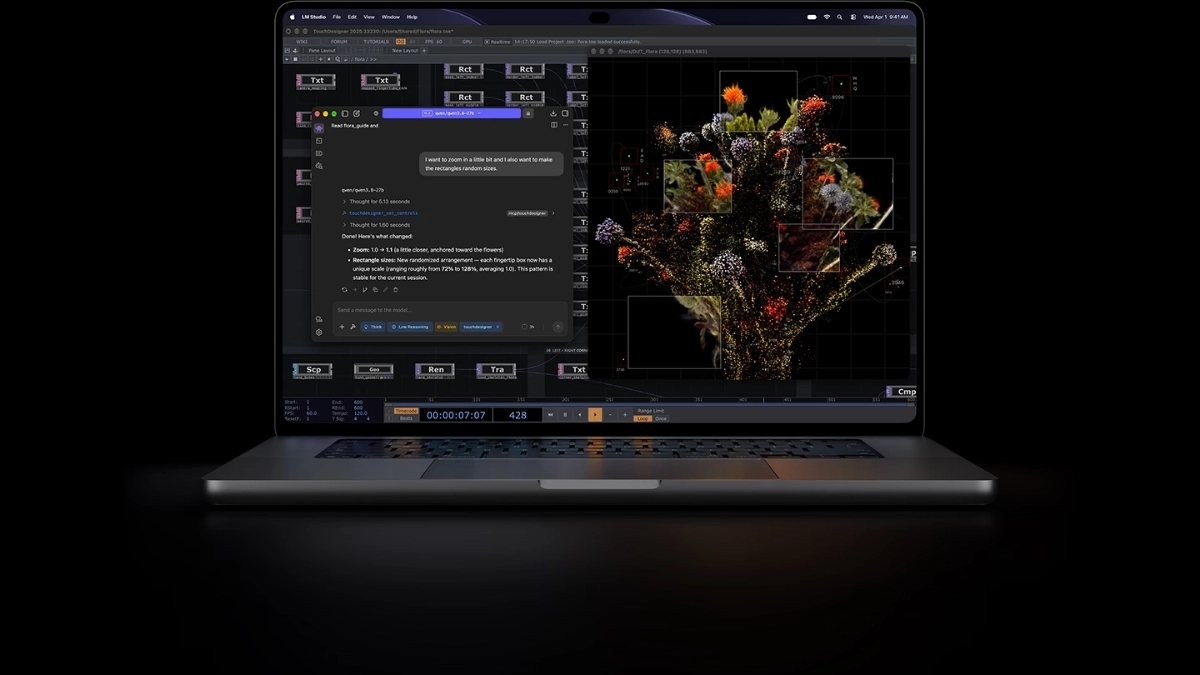Copy the assistant response
Viewport: 1200px width, 675px height.
[375, 290]
